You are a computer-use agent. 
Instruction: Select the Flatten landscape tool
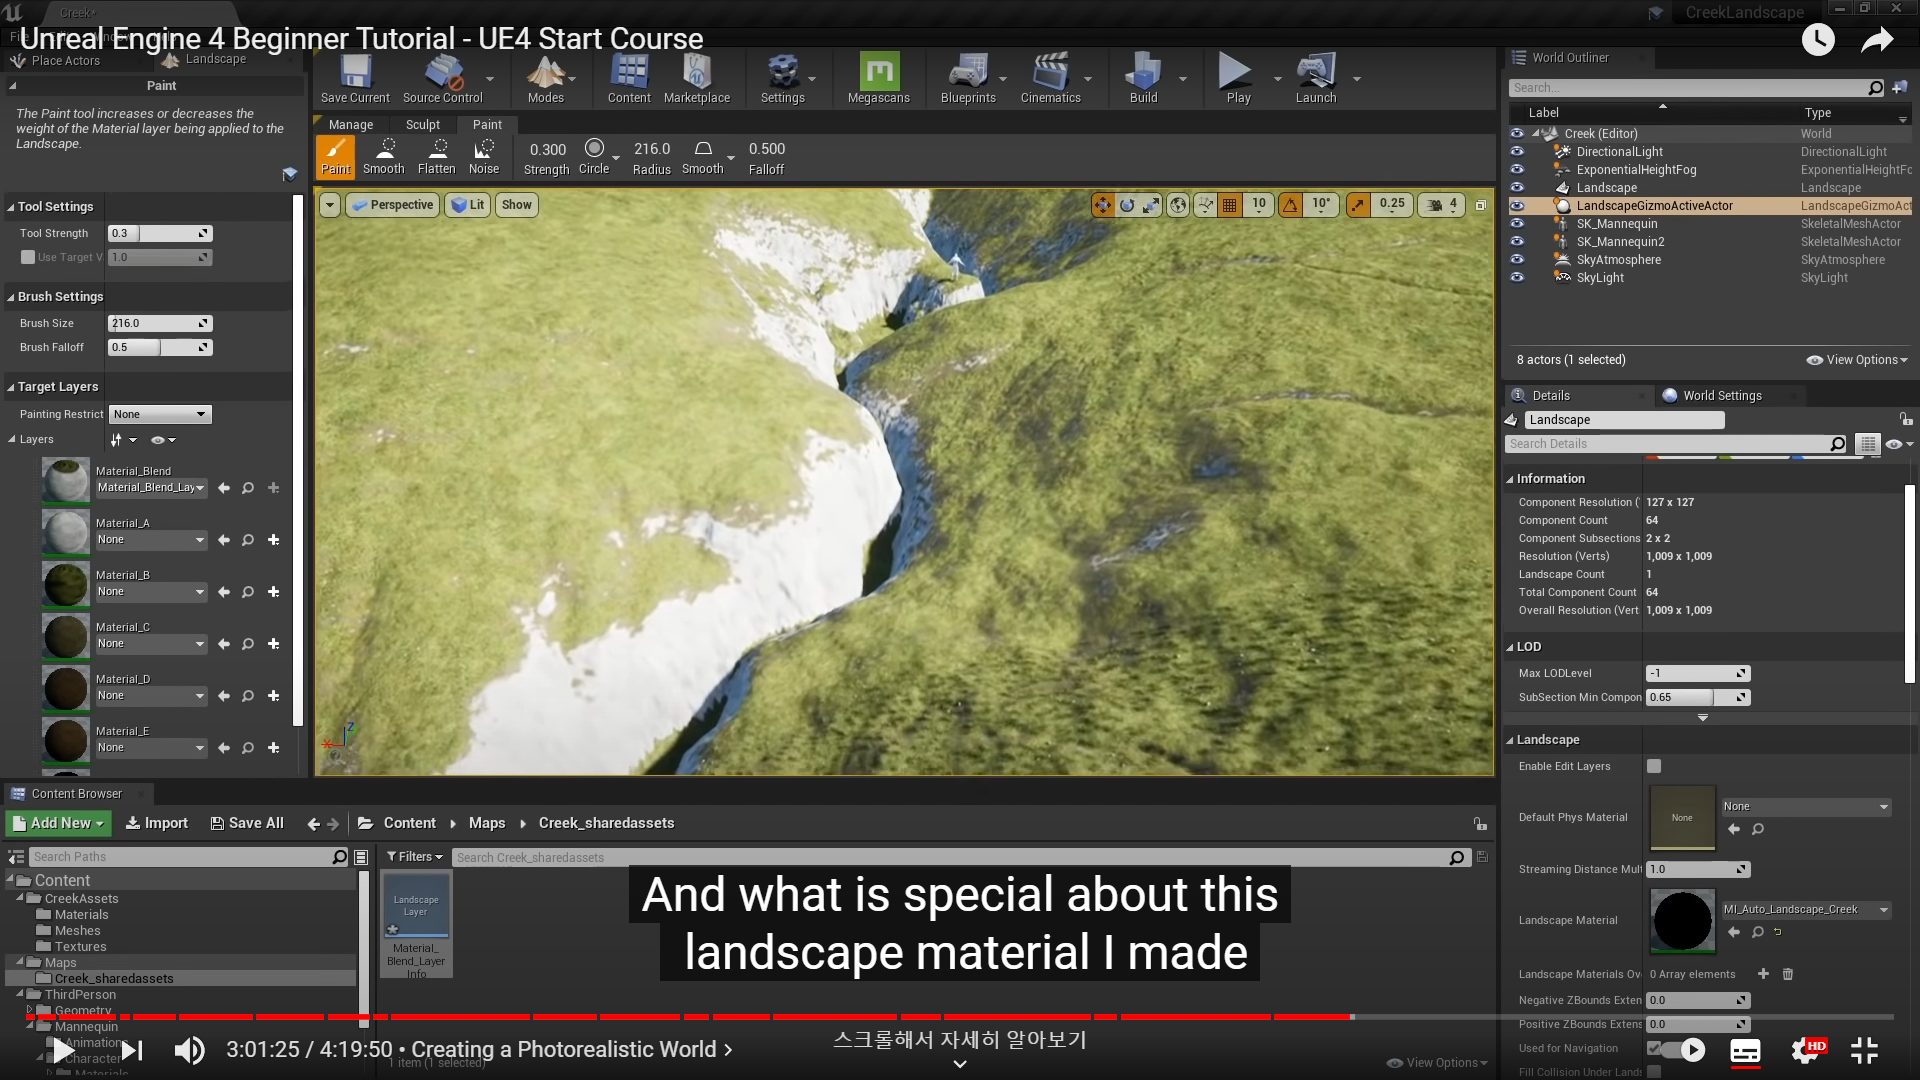point(437,157)
